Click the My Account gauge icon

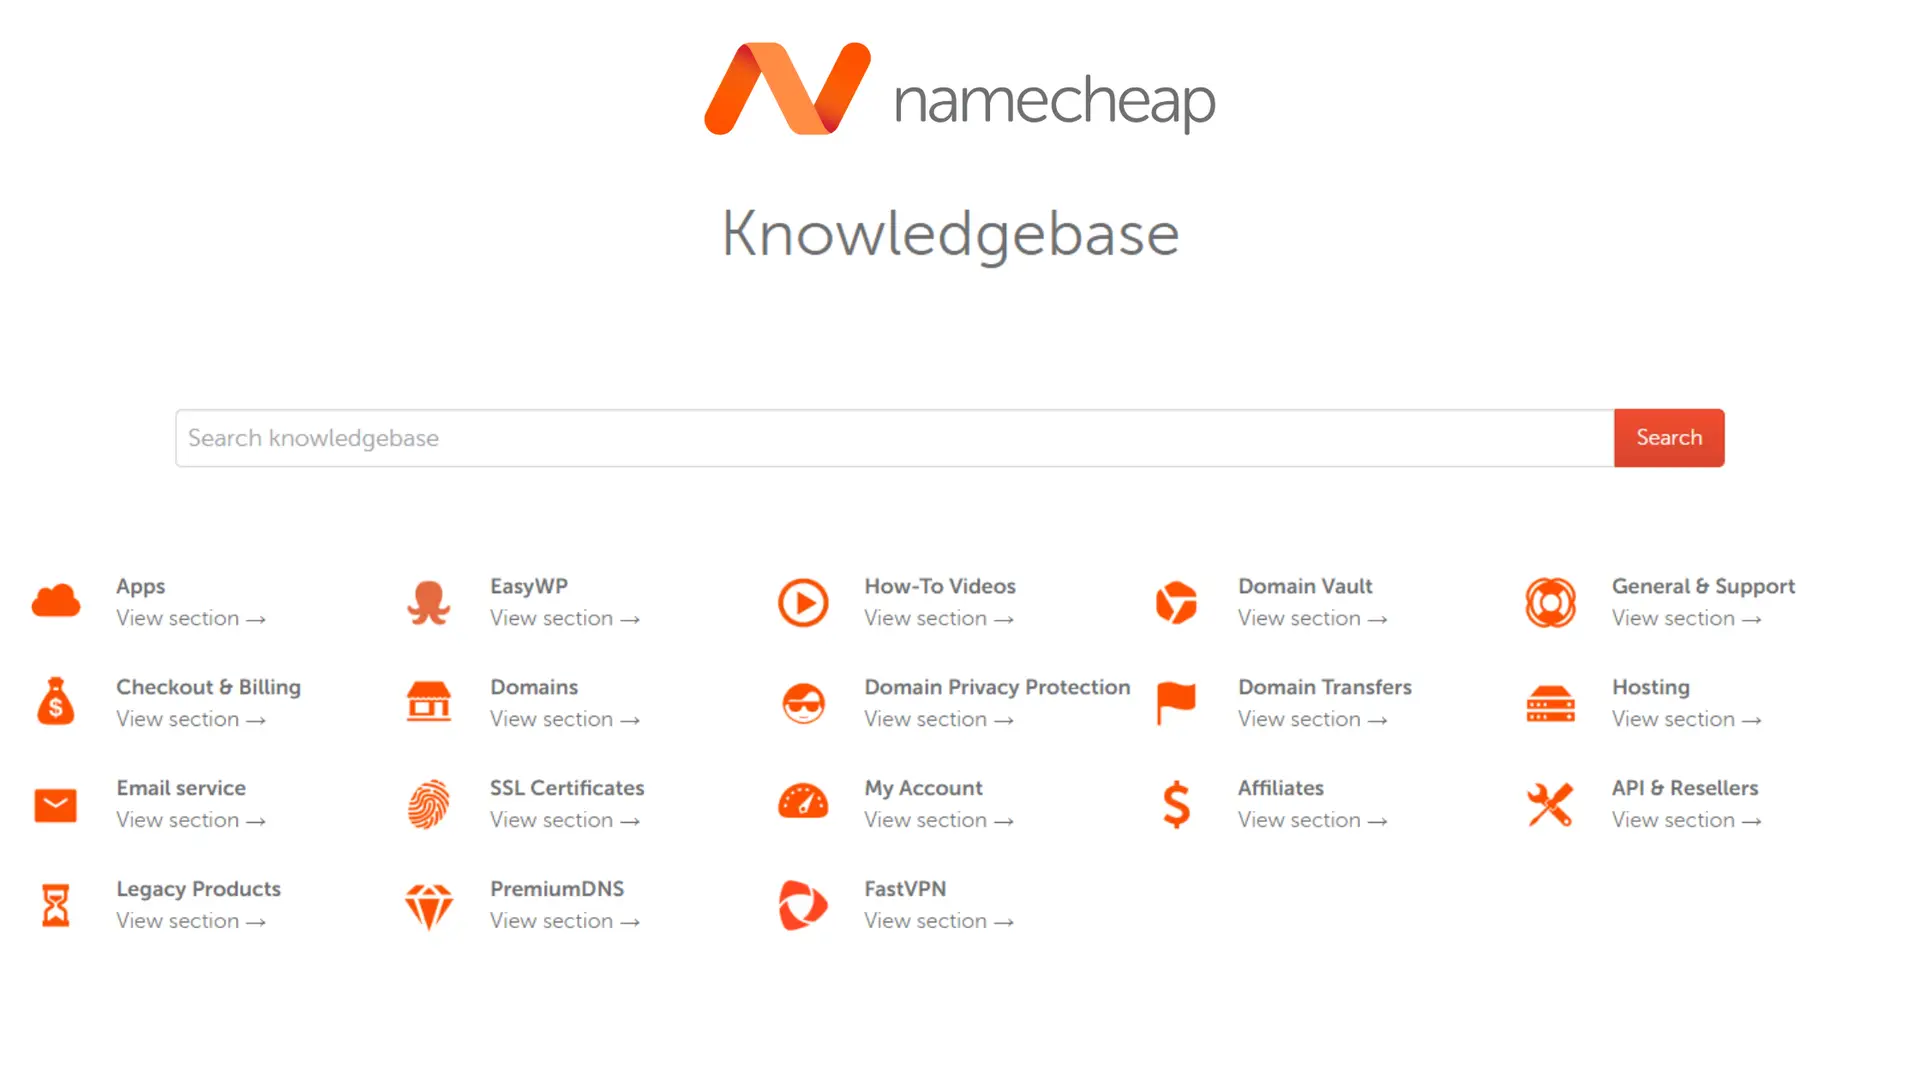coord(803,801)
